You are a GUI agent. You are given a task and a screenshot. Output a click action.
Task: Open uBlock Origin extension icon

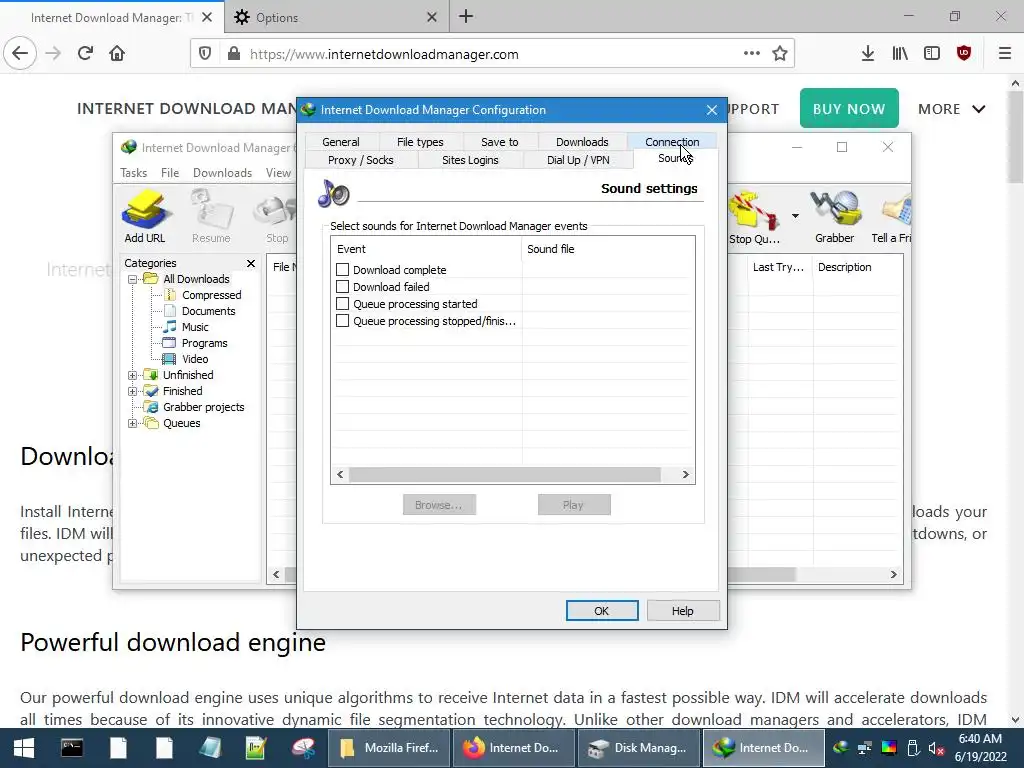pyautogui.click(x=964, y=54)
